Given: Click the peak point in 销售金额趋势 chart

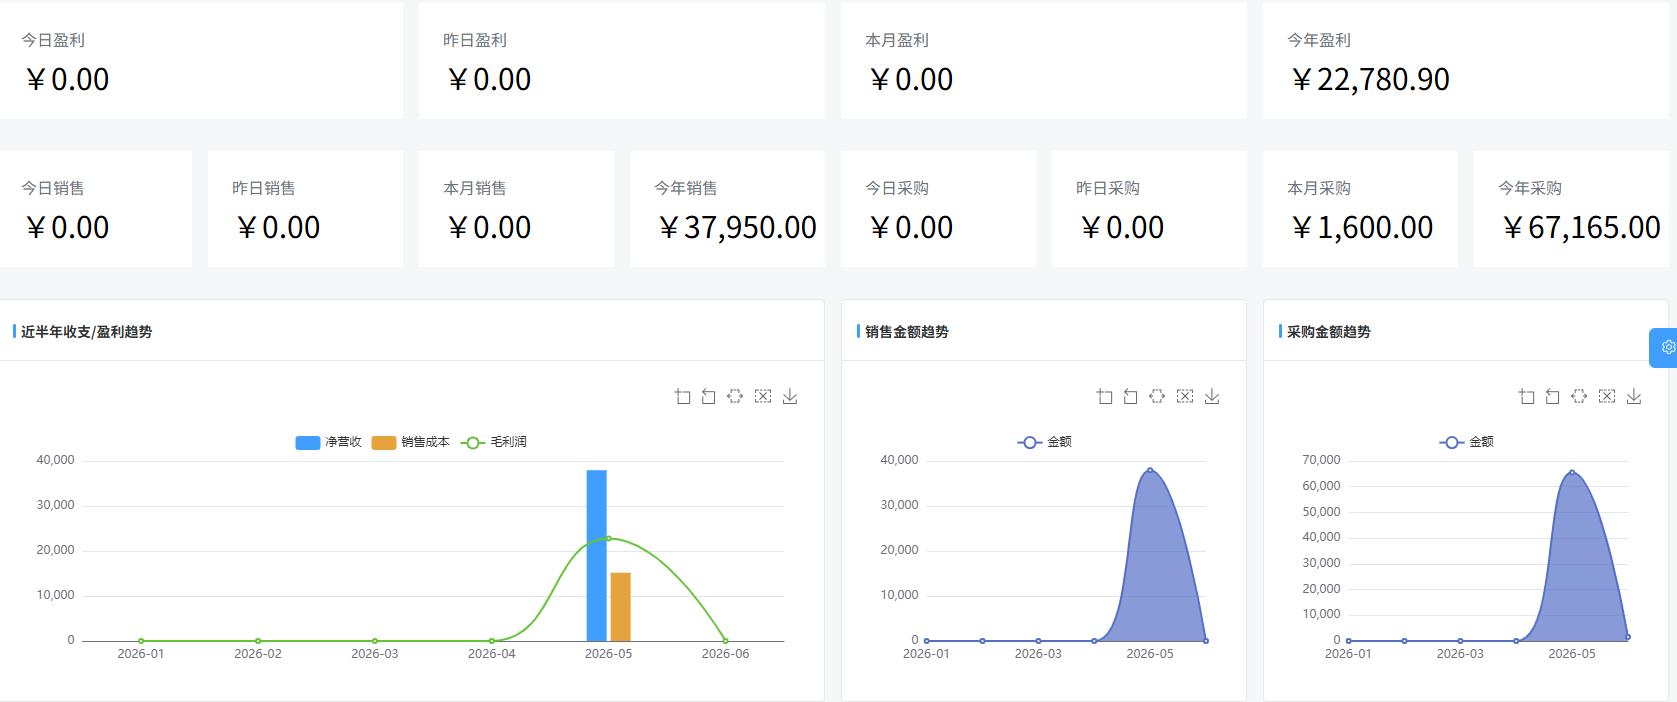Looking at the screenshot, I should point(1150,470).
